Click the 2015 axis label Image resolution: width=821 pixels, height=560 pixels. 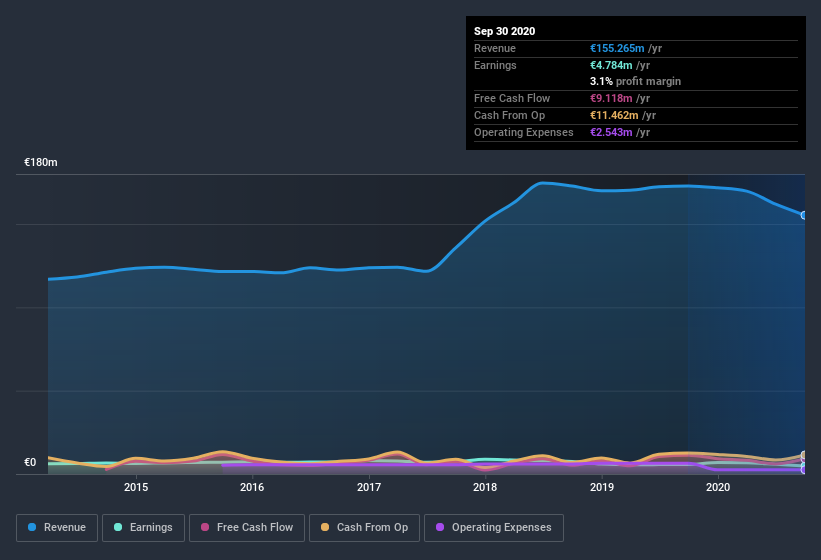pyautogui.click(x=136, y=487)
